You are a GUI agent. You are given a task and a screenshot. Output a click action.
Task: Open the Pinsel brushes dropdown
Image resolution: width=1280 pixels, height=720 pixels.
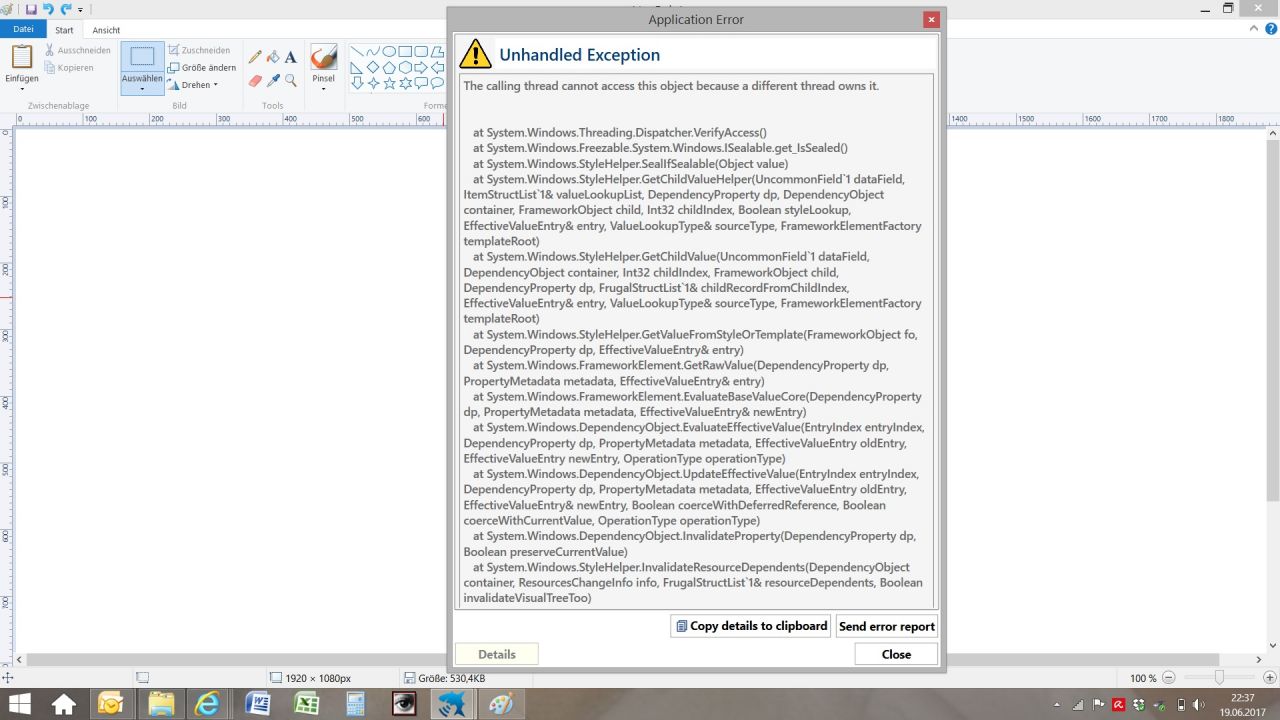click(x=323, y=88)
